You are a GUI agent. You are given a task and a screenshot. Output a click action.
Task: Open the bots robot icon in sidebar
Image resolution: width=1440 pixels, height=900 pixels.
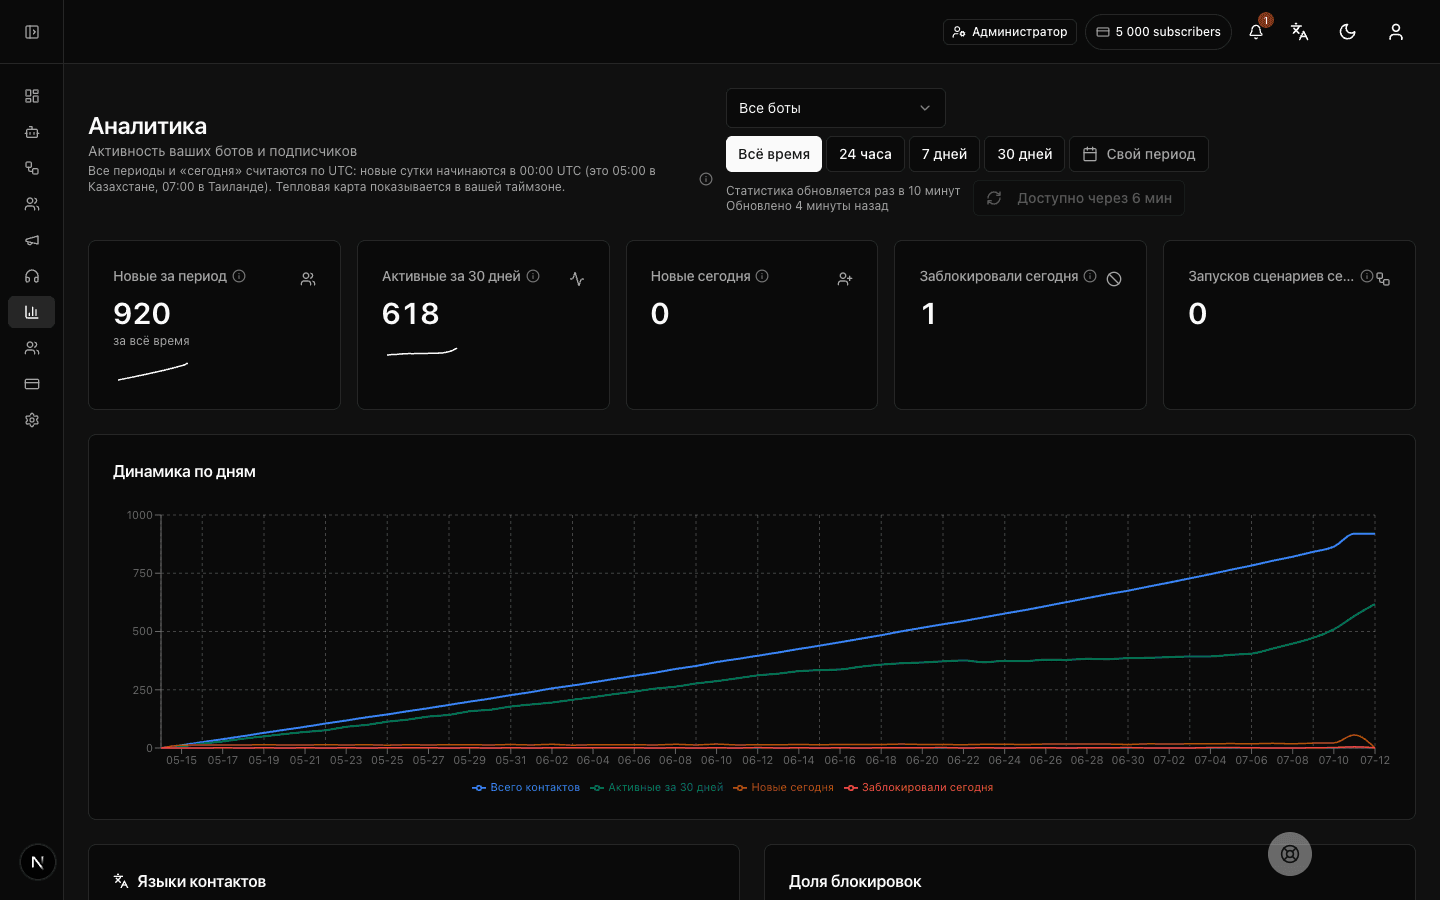point(32,132)
